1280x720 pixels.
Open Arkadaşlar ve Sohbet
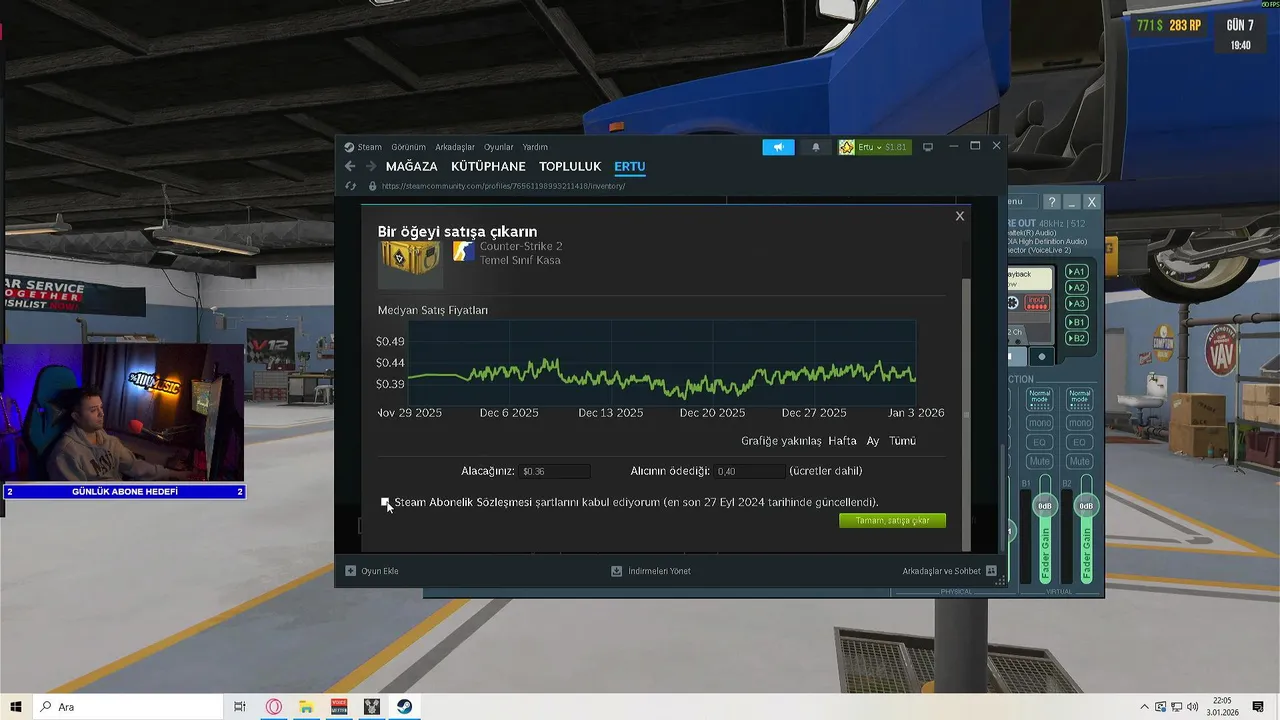941,571
